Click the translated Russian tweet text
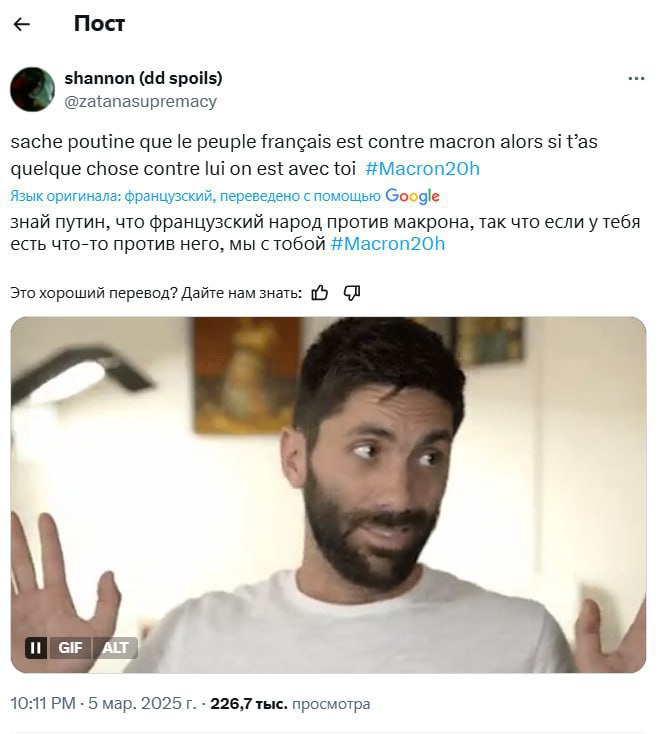 (325, 233)
